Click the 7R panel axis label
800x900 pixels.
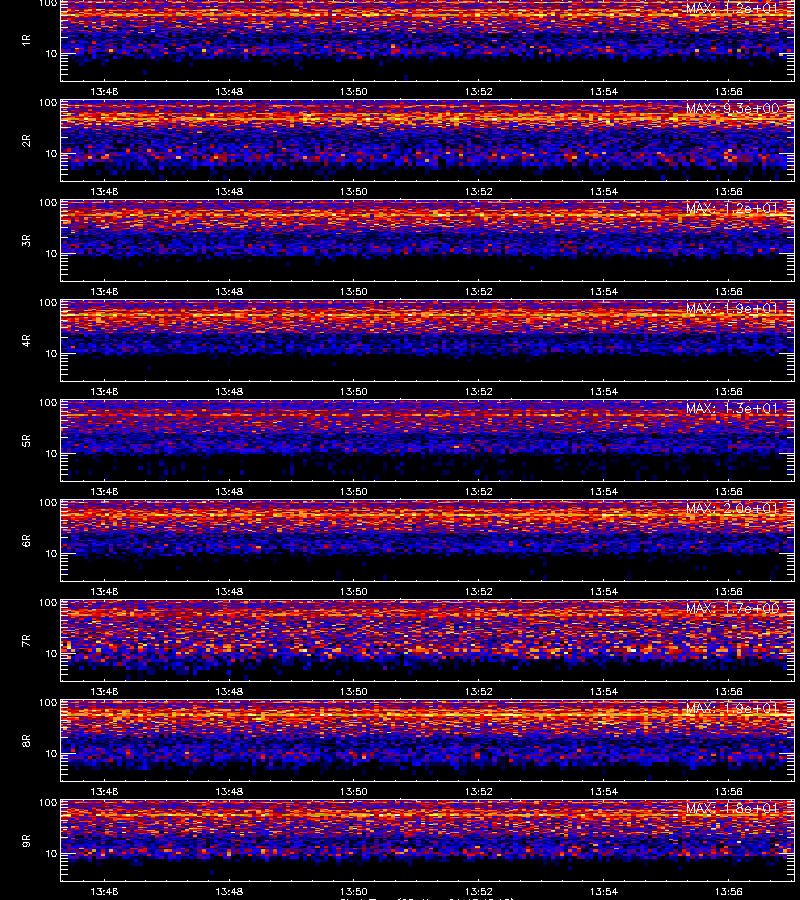[x=26, y=641]
